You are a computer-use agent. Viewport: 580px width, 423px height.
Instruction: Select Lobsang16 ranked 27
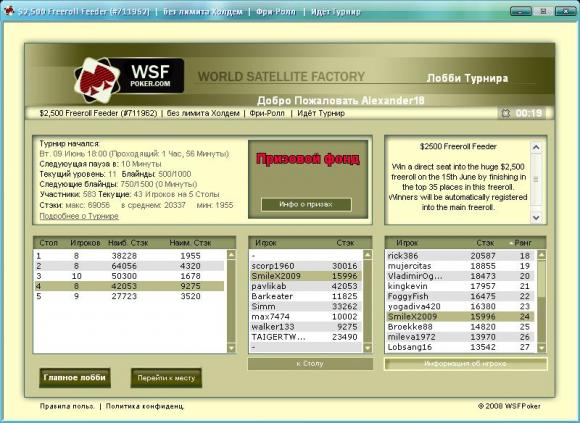pos(461,347)
